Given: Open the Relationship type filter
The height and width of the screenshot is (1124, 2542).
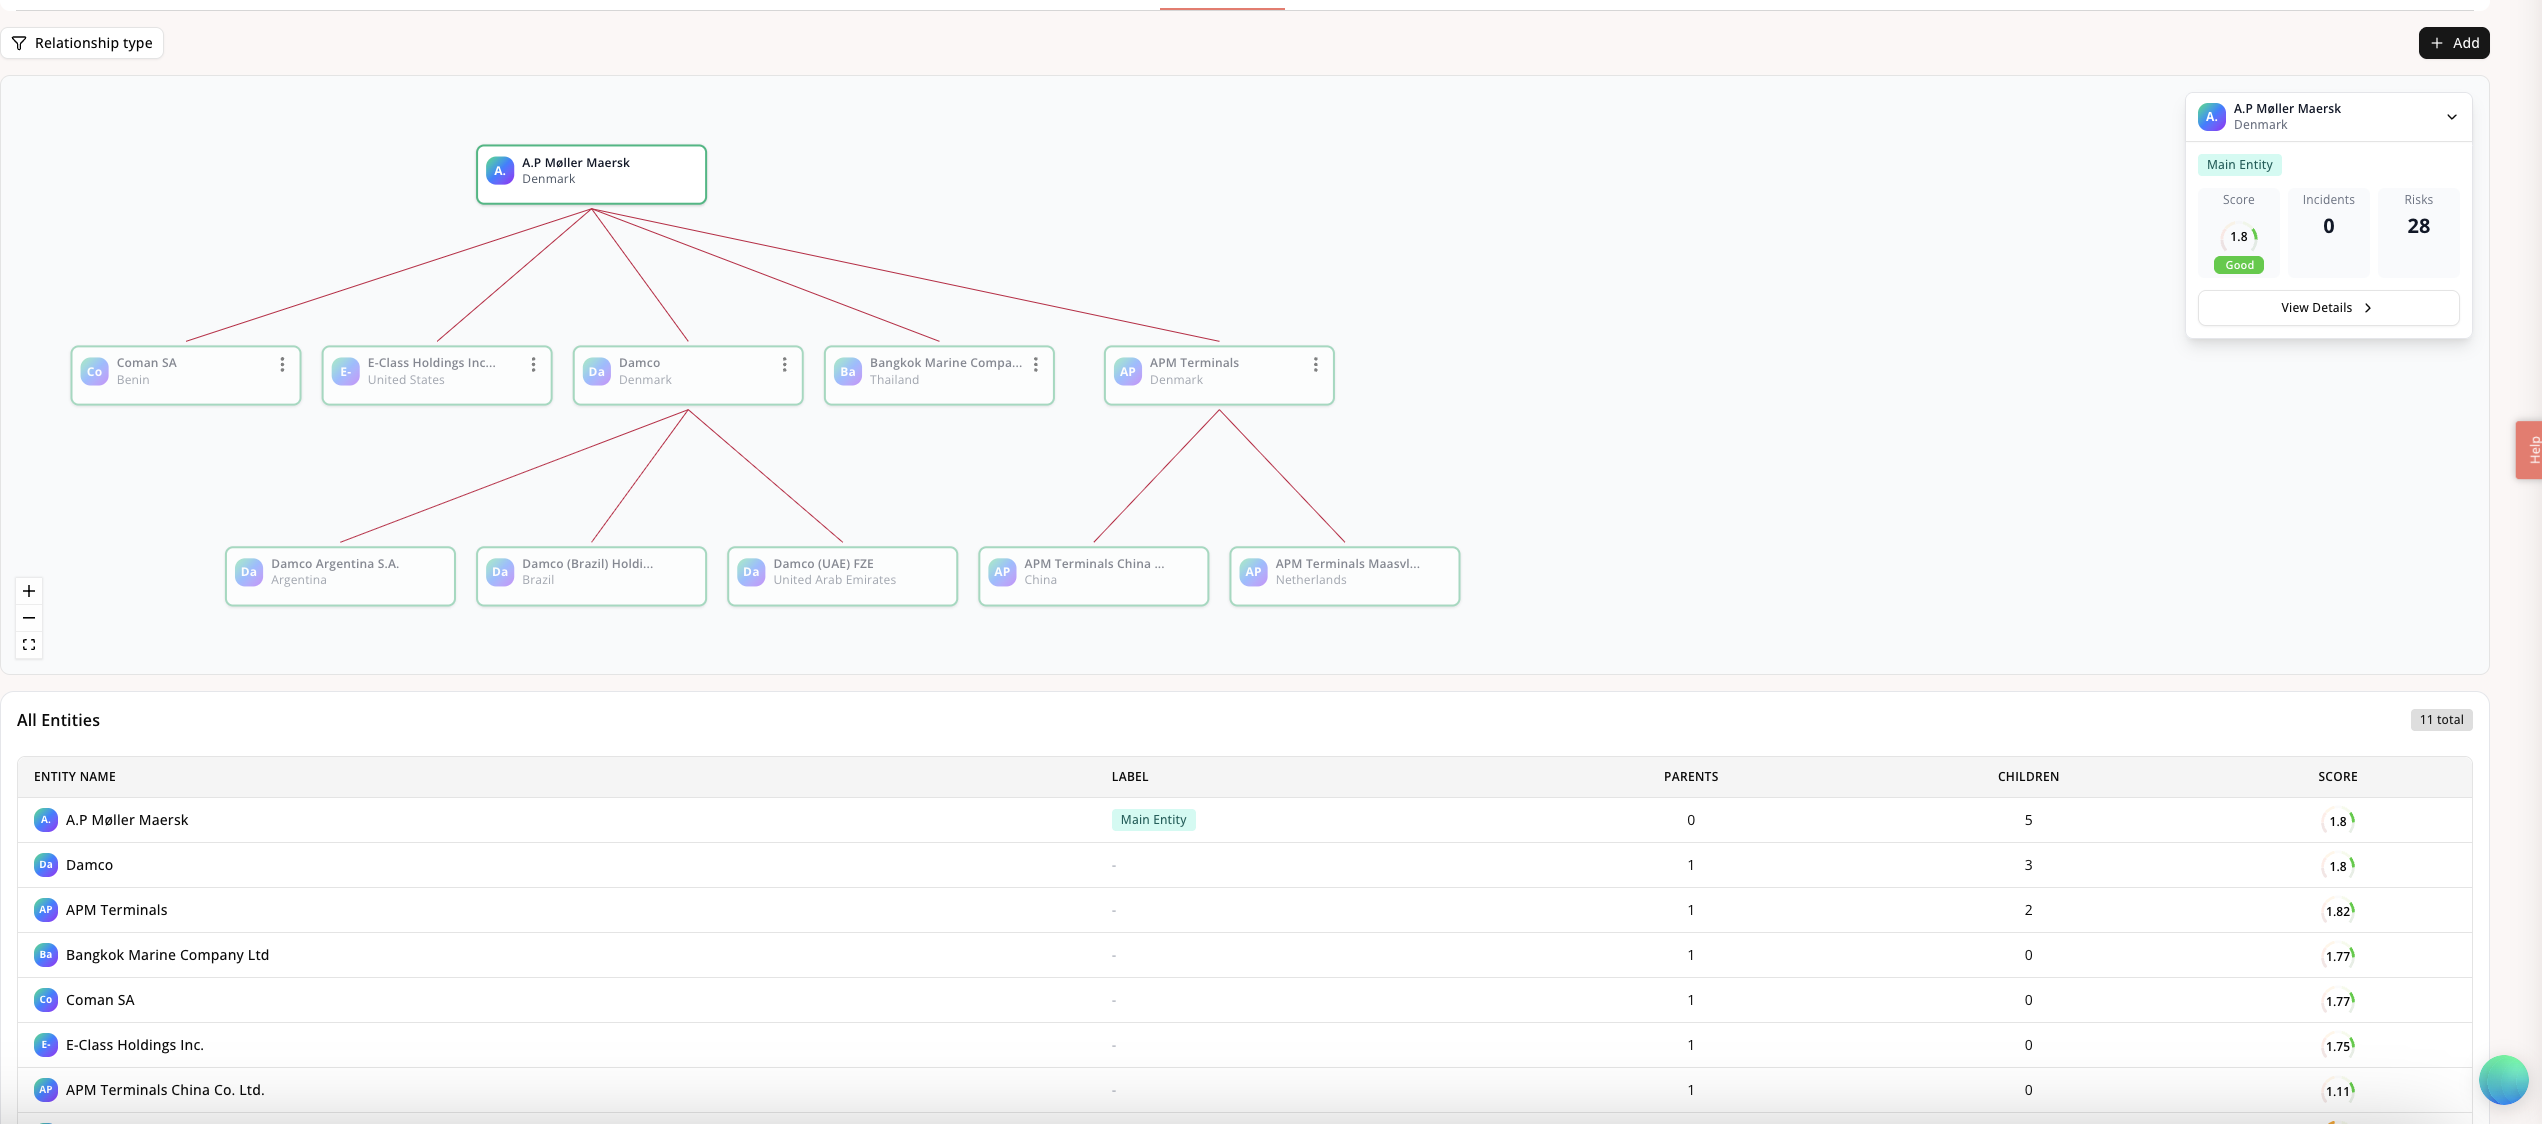Looking at the screenshot, I should point(83,43).
